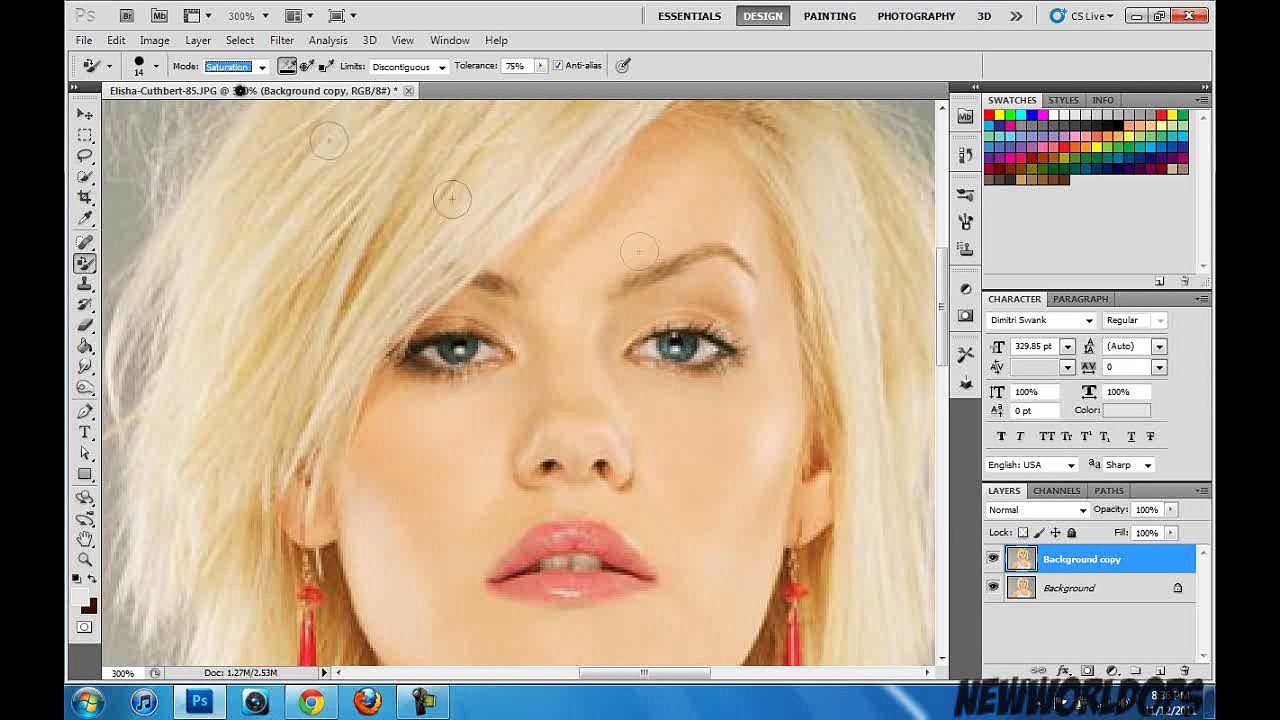Image resolution: width=1280 pixels, height=720 pixels.
Task: Select the Horizontal Type tool
Action: [85, 432]
